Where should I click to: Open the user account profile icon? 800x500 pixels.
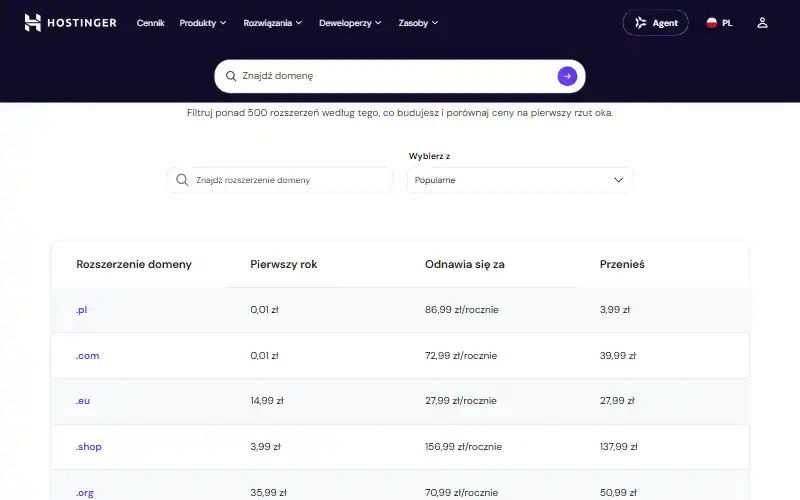pos(762,22)
